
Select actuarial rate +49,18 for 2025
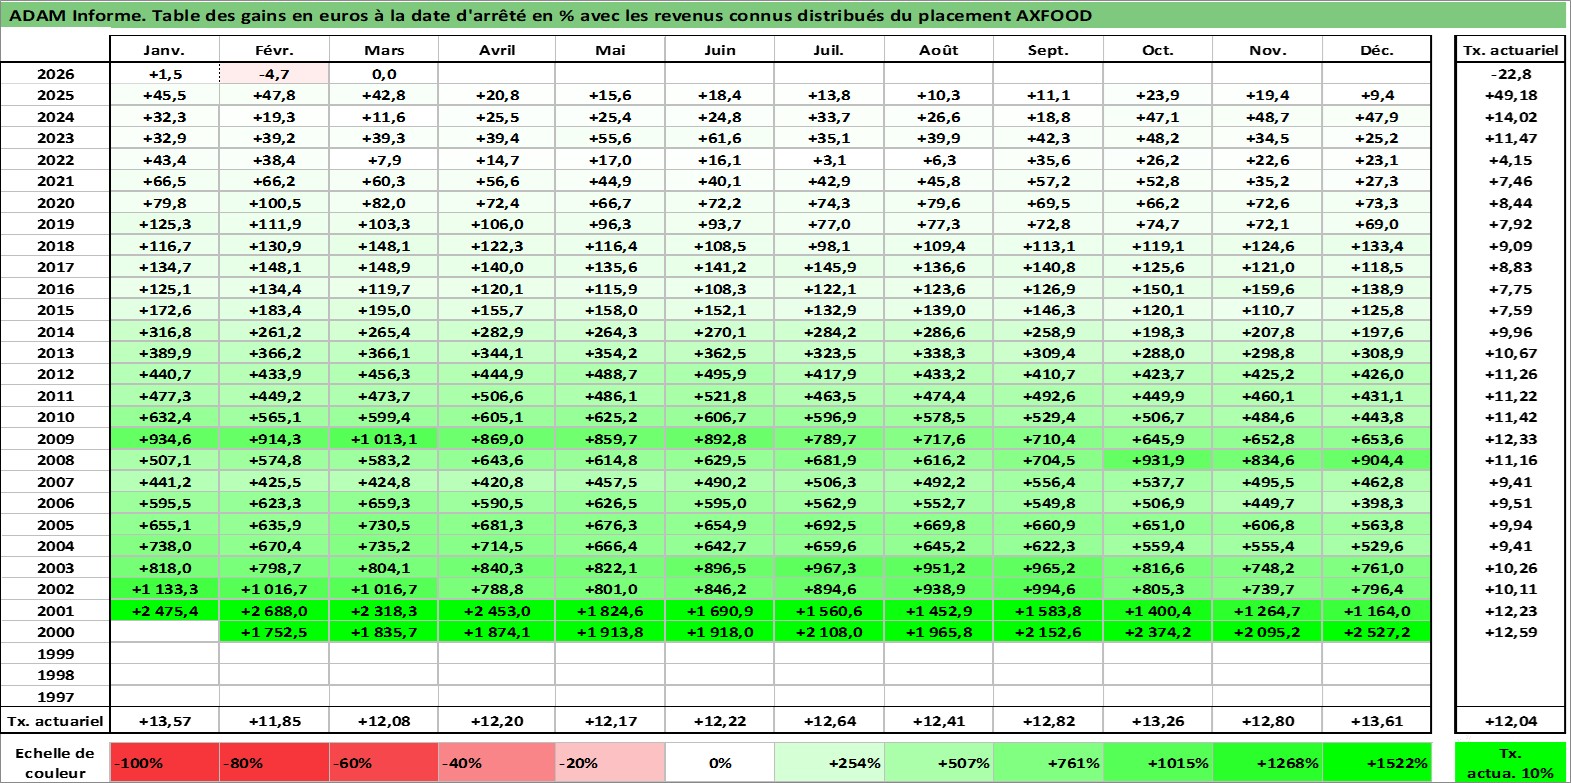click(1511, 95)
